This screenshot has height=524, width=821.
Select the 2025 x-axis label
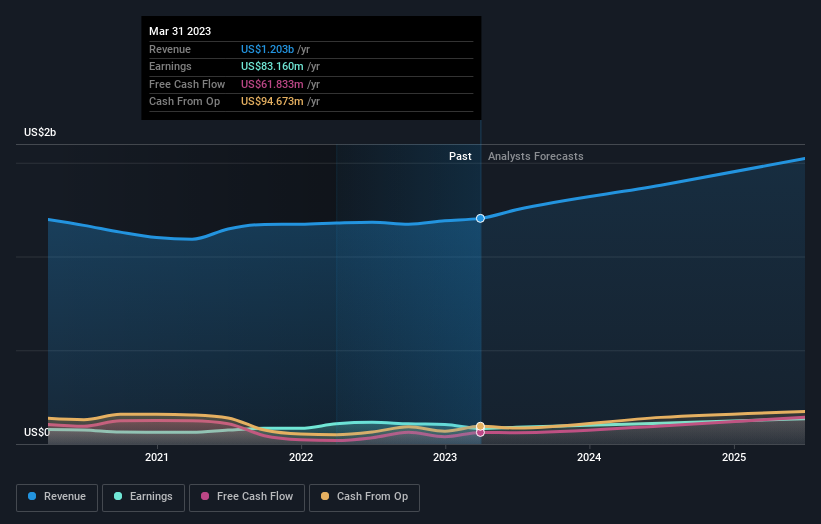[x=734, y=458]
